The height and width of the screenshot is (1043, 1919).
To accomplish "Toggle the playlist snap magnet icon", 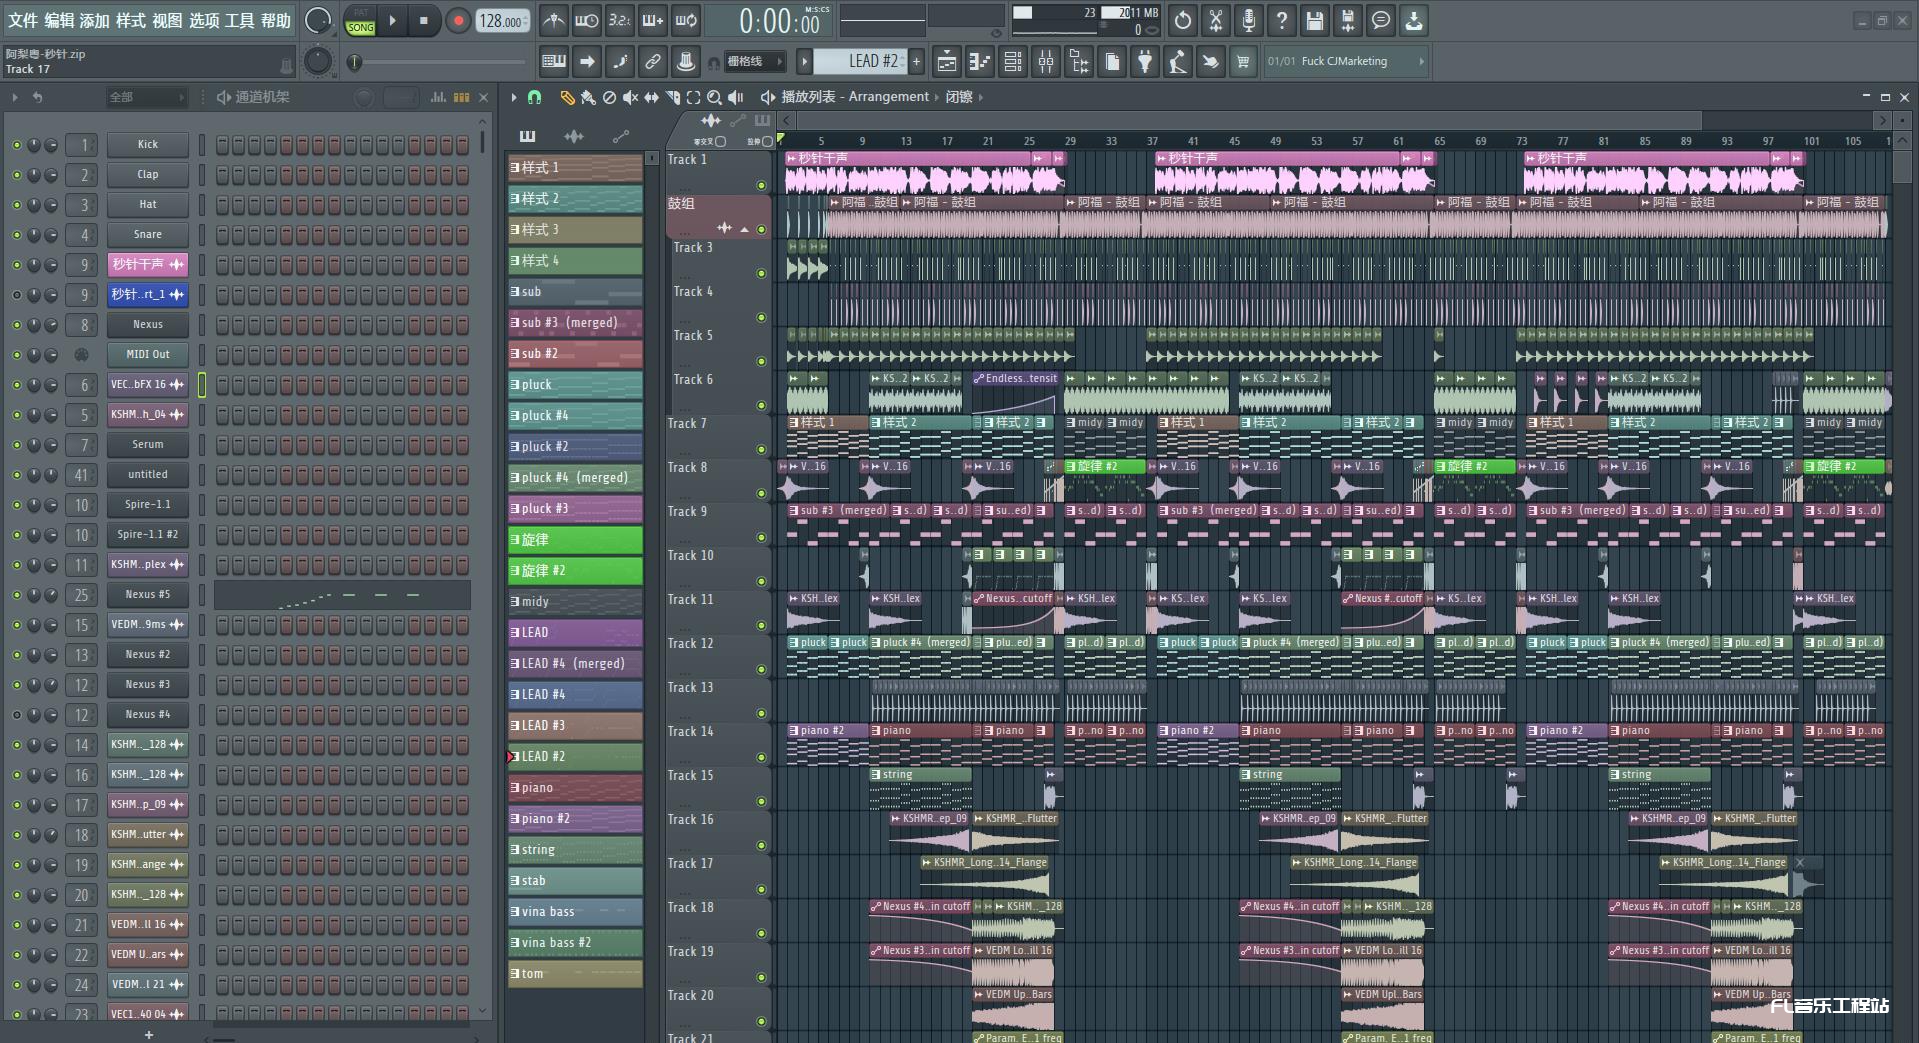I will click(x=535, y=97).
